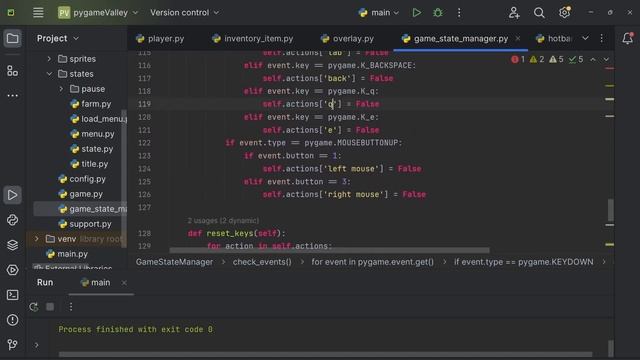Expand the pause folder
This screenshot has width=640, height=360.
[61, 89]
